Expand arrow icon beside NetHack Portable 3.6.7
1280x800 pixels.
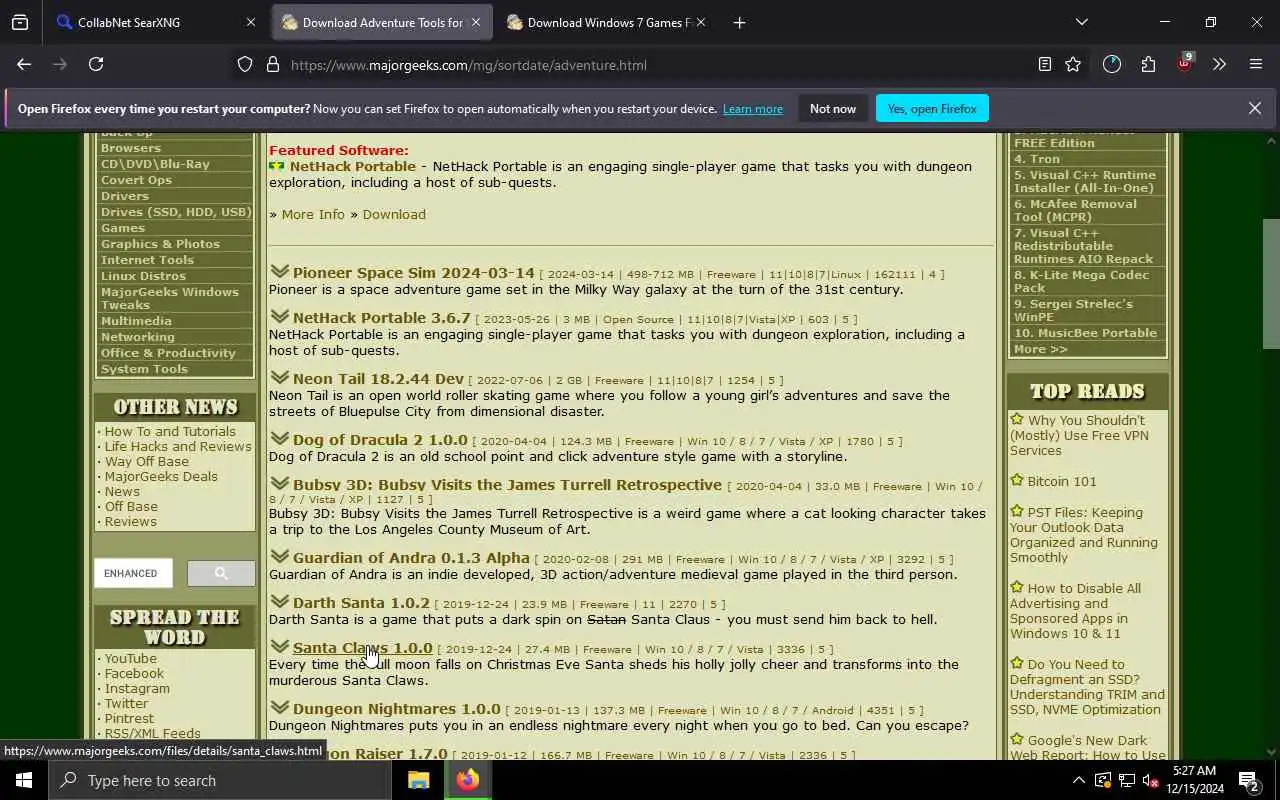click(x=279, y=316)
